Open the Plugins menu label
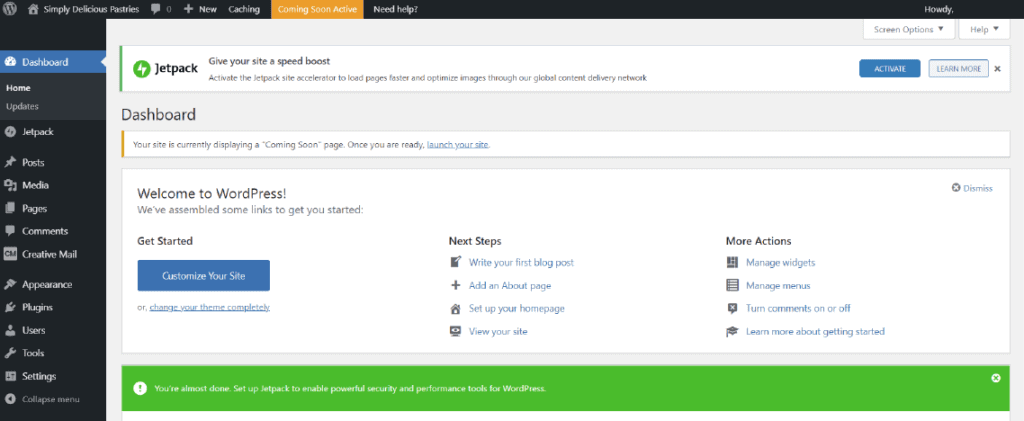 (37, 307)
